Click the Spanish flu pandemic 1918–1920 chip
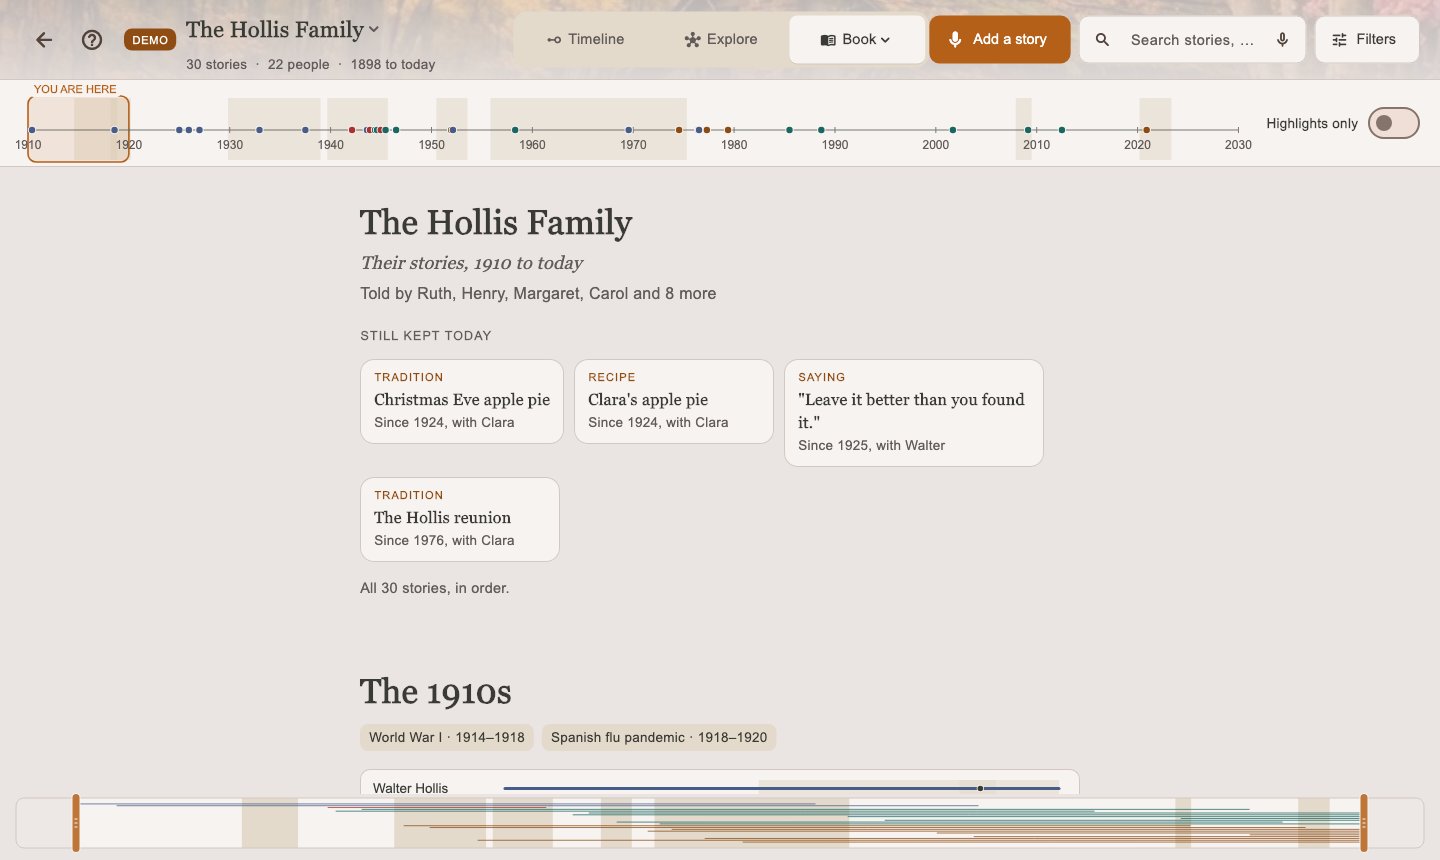The image size is (1440, 860). (x=659, y=738)
